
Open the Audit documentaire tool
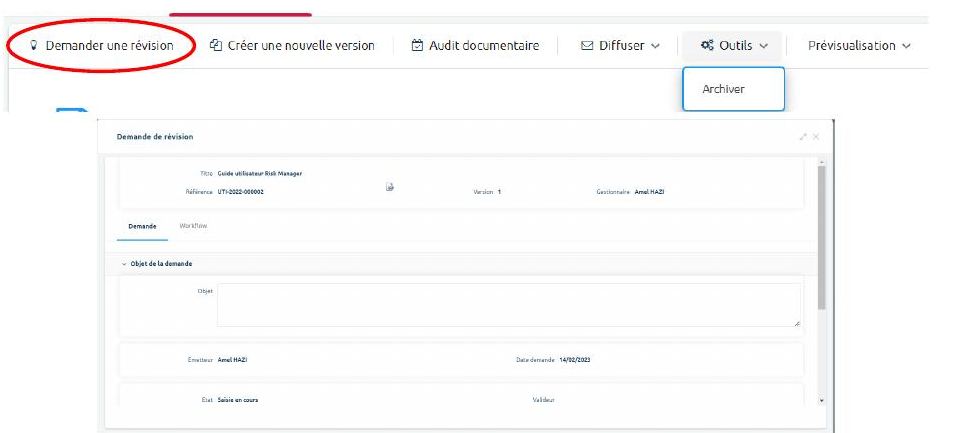[x=475, y=46]
